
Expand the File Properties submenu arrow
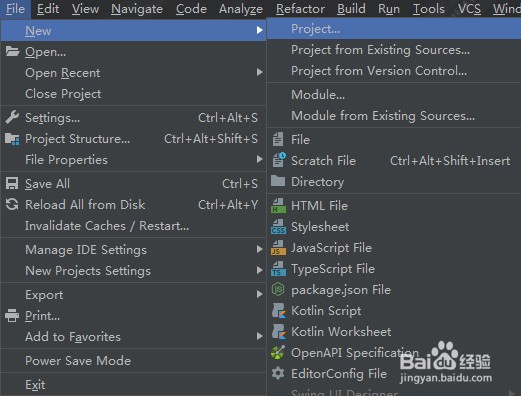[259, 159]
